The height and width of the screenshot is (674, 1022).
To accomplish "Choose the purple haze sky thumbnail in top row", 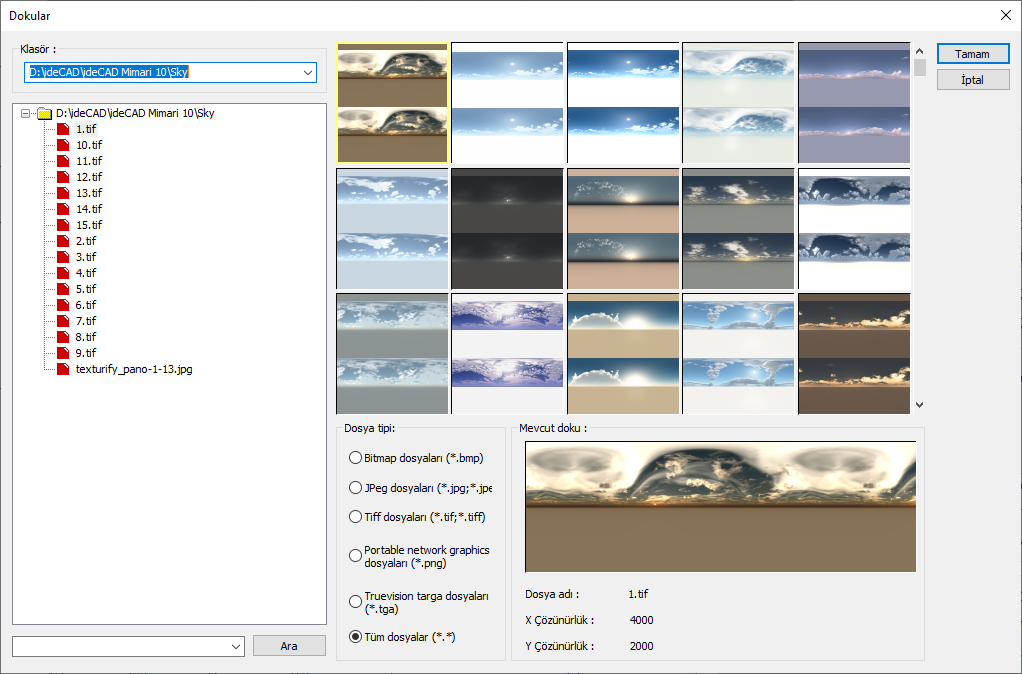I will 853,102.
